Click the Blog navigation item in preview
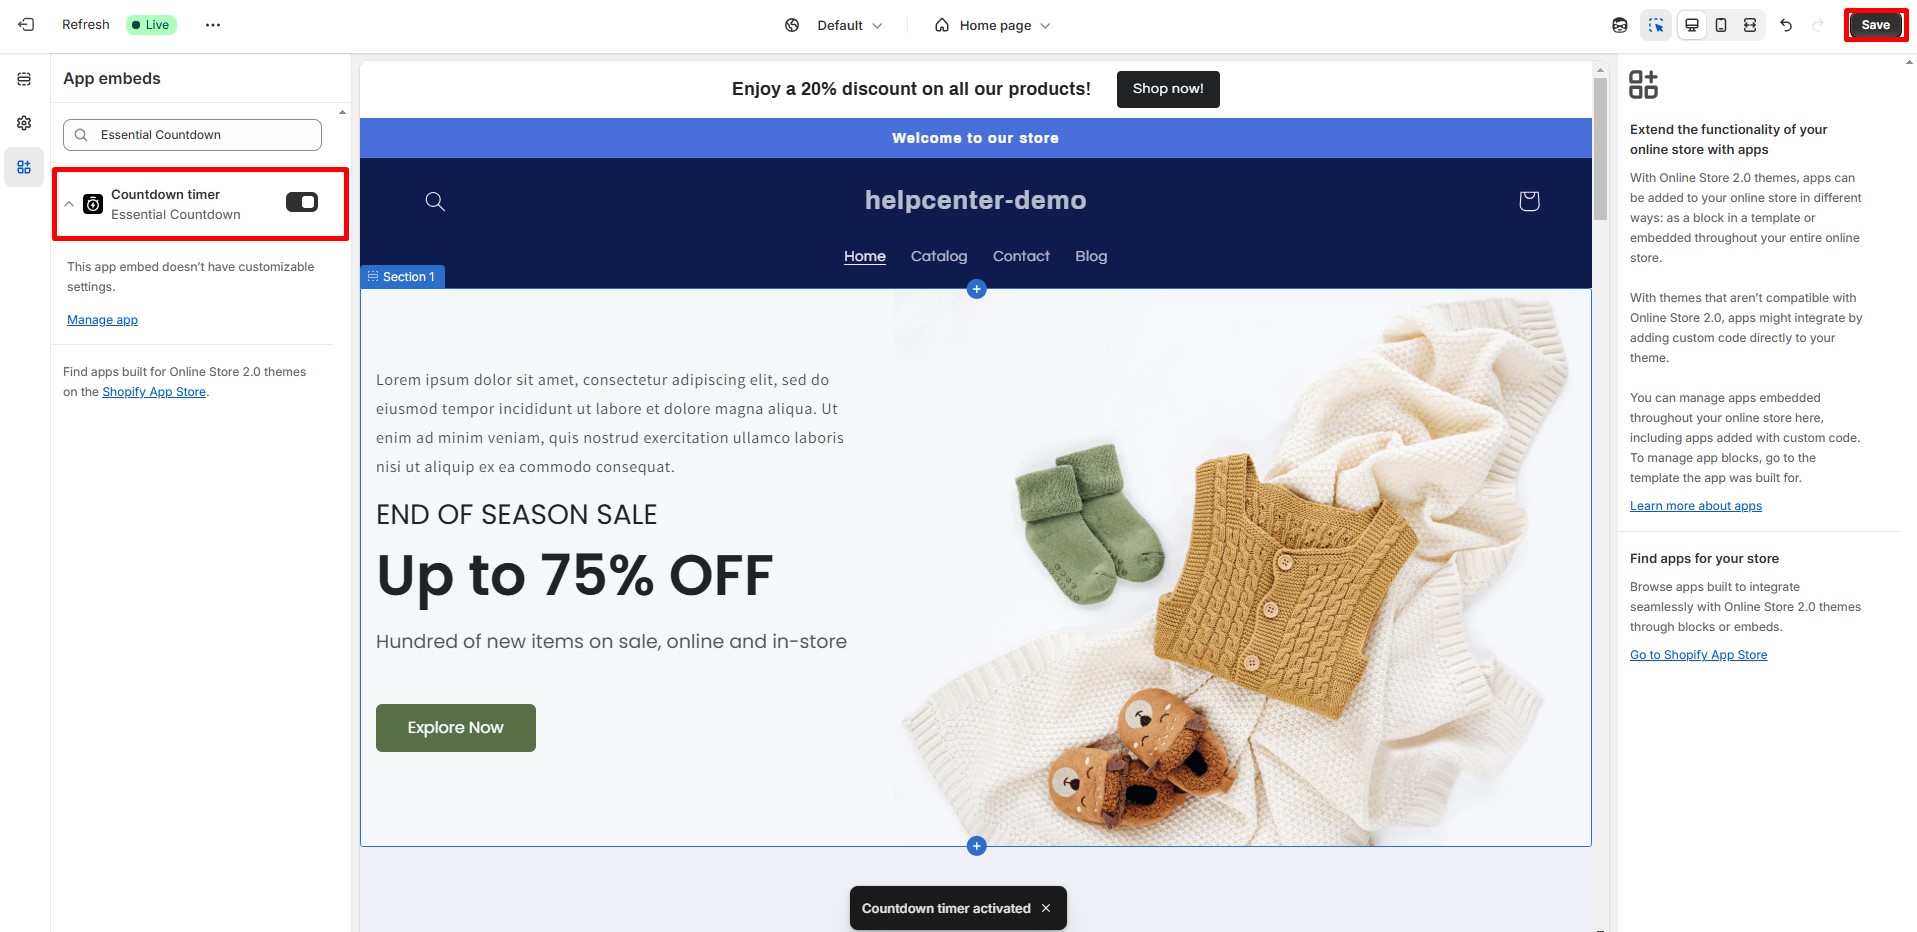 pos(1091,256)
